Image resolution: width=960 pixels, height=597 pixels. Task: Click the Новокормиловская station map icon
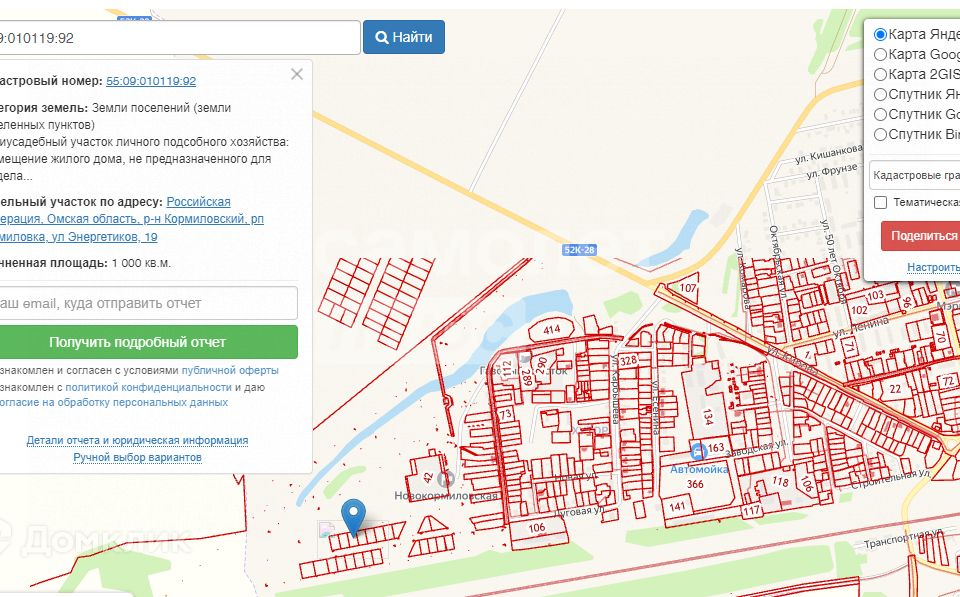click(x=446, y=479)
